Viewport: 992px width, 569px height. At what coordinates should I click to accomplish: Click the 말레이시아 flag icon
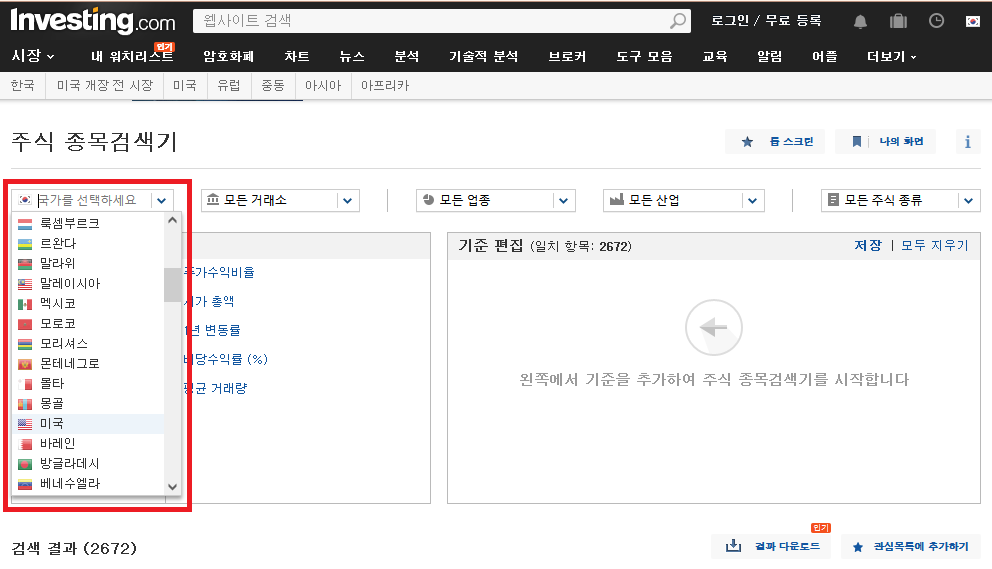pos(25,284)
